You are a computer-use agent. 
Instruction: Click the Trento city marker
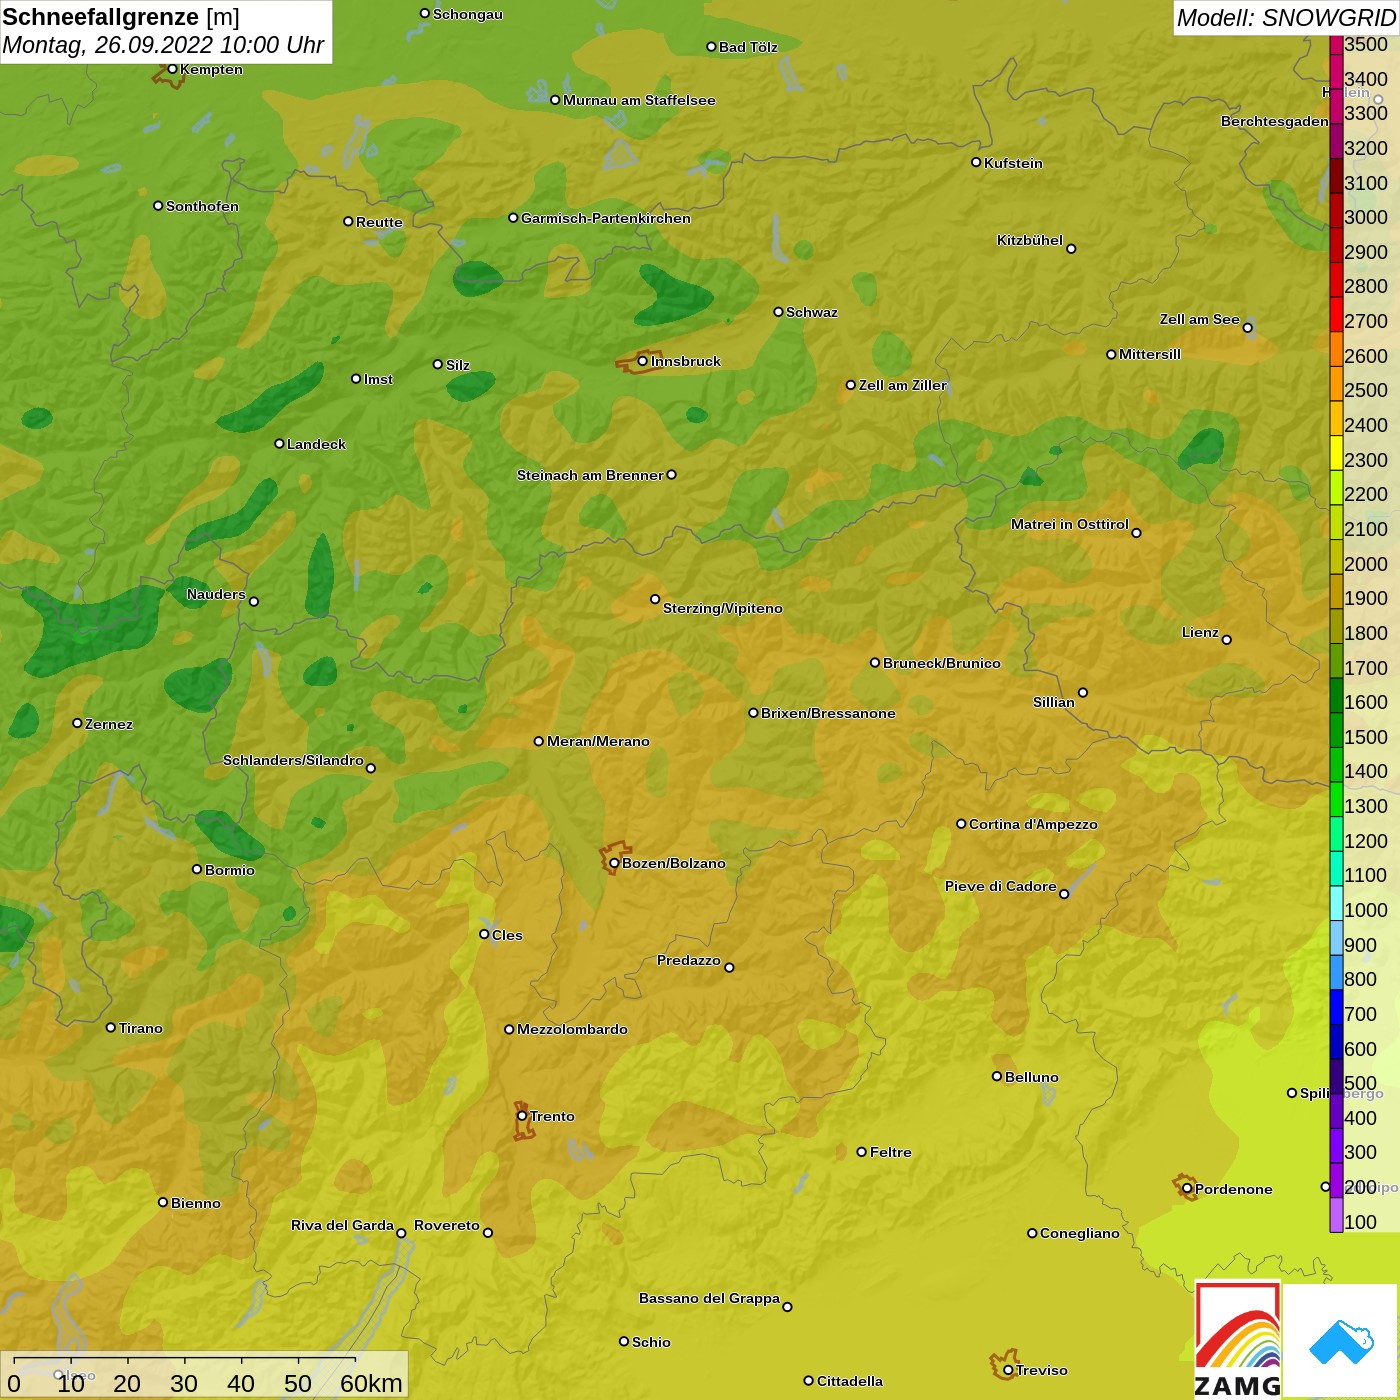[522, 1116]
